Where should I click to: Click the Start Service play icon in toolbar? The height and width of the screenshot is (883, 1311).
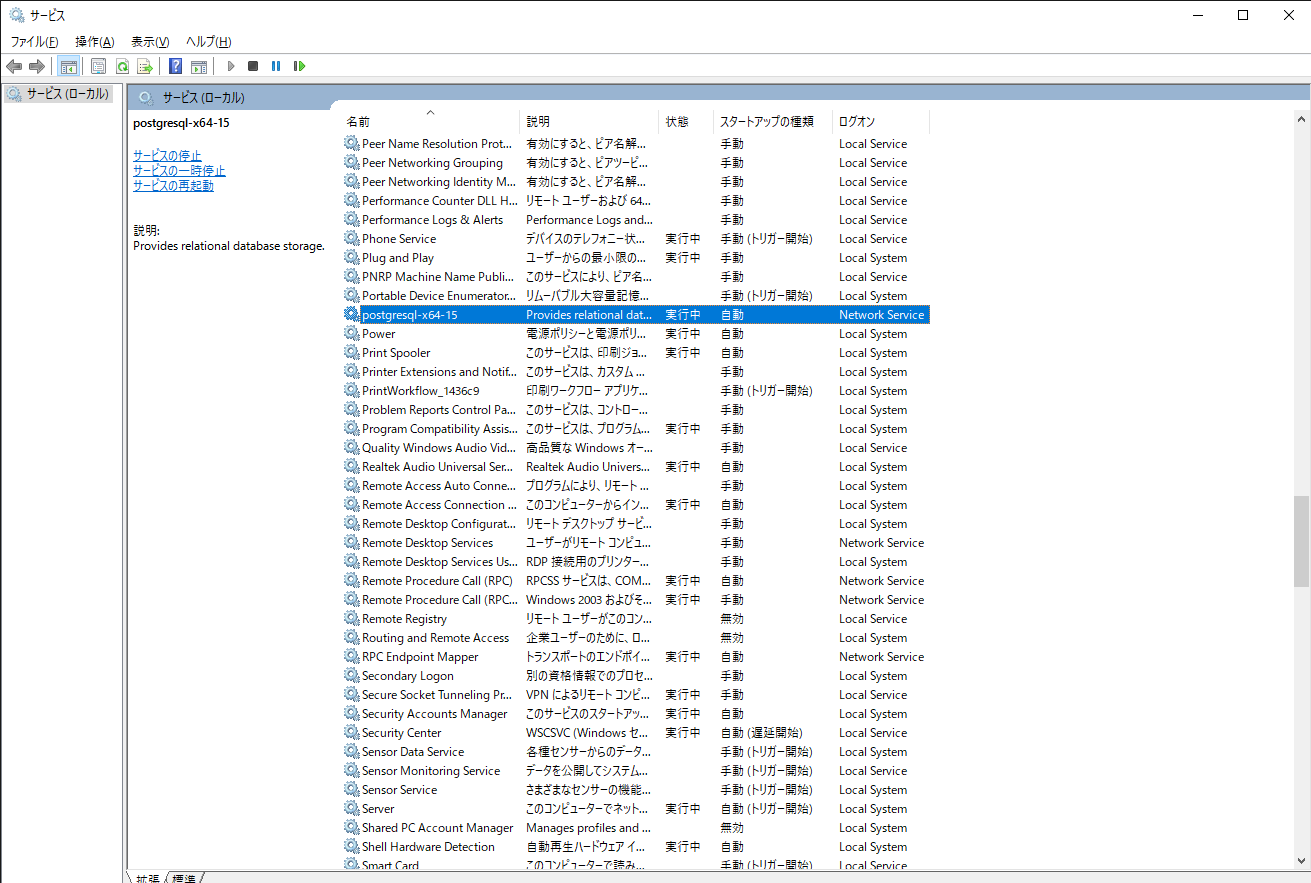click(231, 66)
